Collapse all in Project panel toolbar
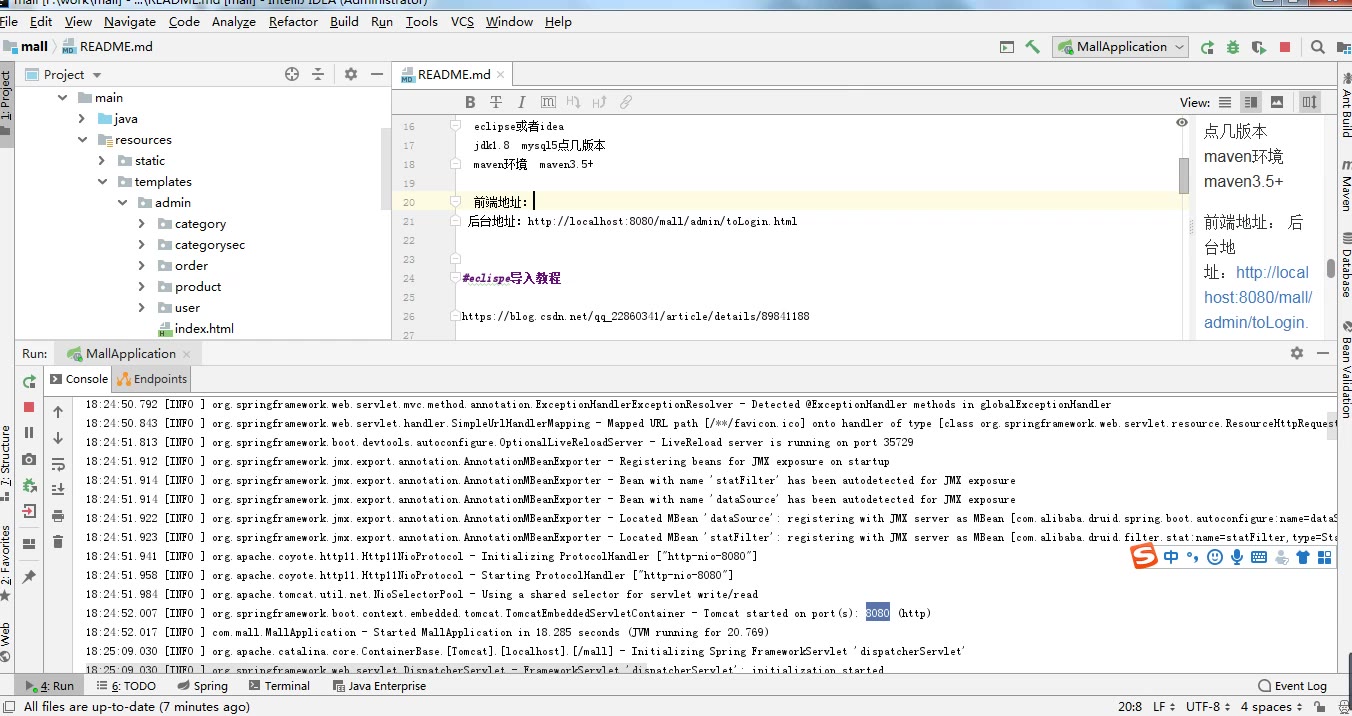Image resolution: width=1352 pixels, height=716 pixels. (x=318, y=74)
